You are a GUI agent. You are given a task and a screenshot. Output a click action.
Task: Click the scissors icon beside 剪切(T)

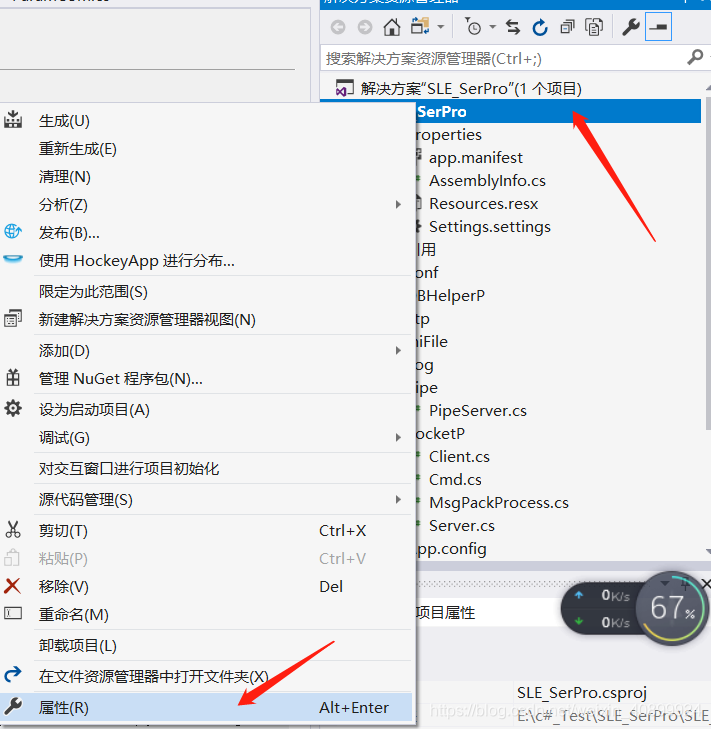tap(13, 530)
